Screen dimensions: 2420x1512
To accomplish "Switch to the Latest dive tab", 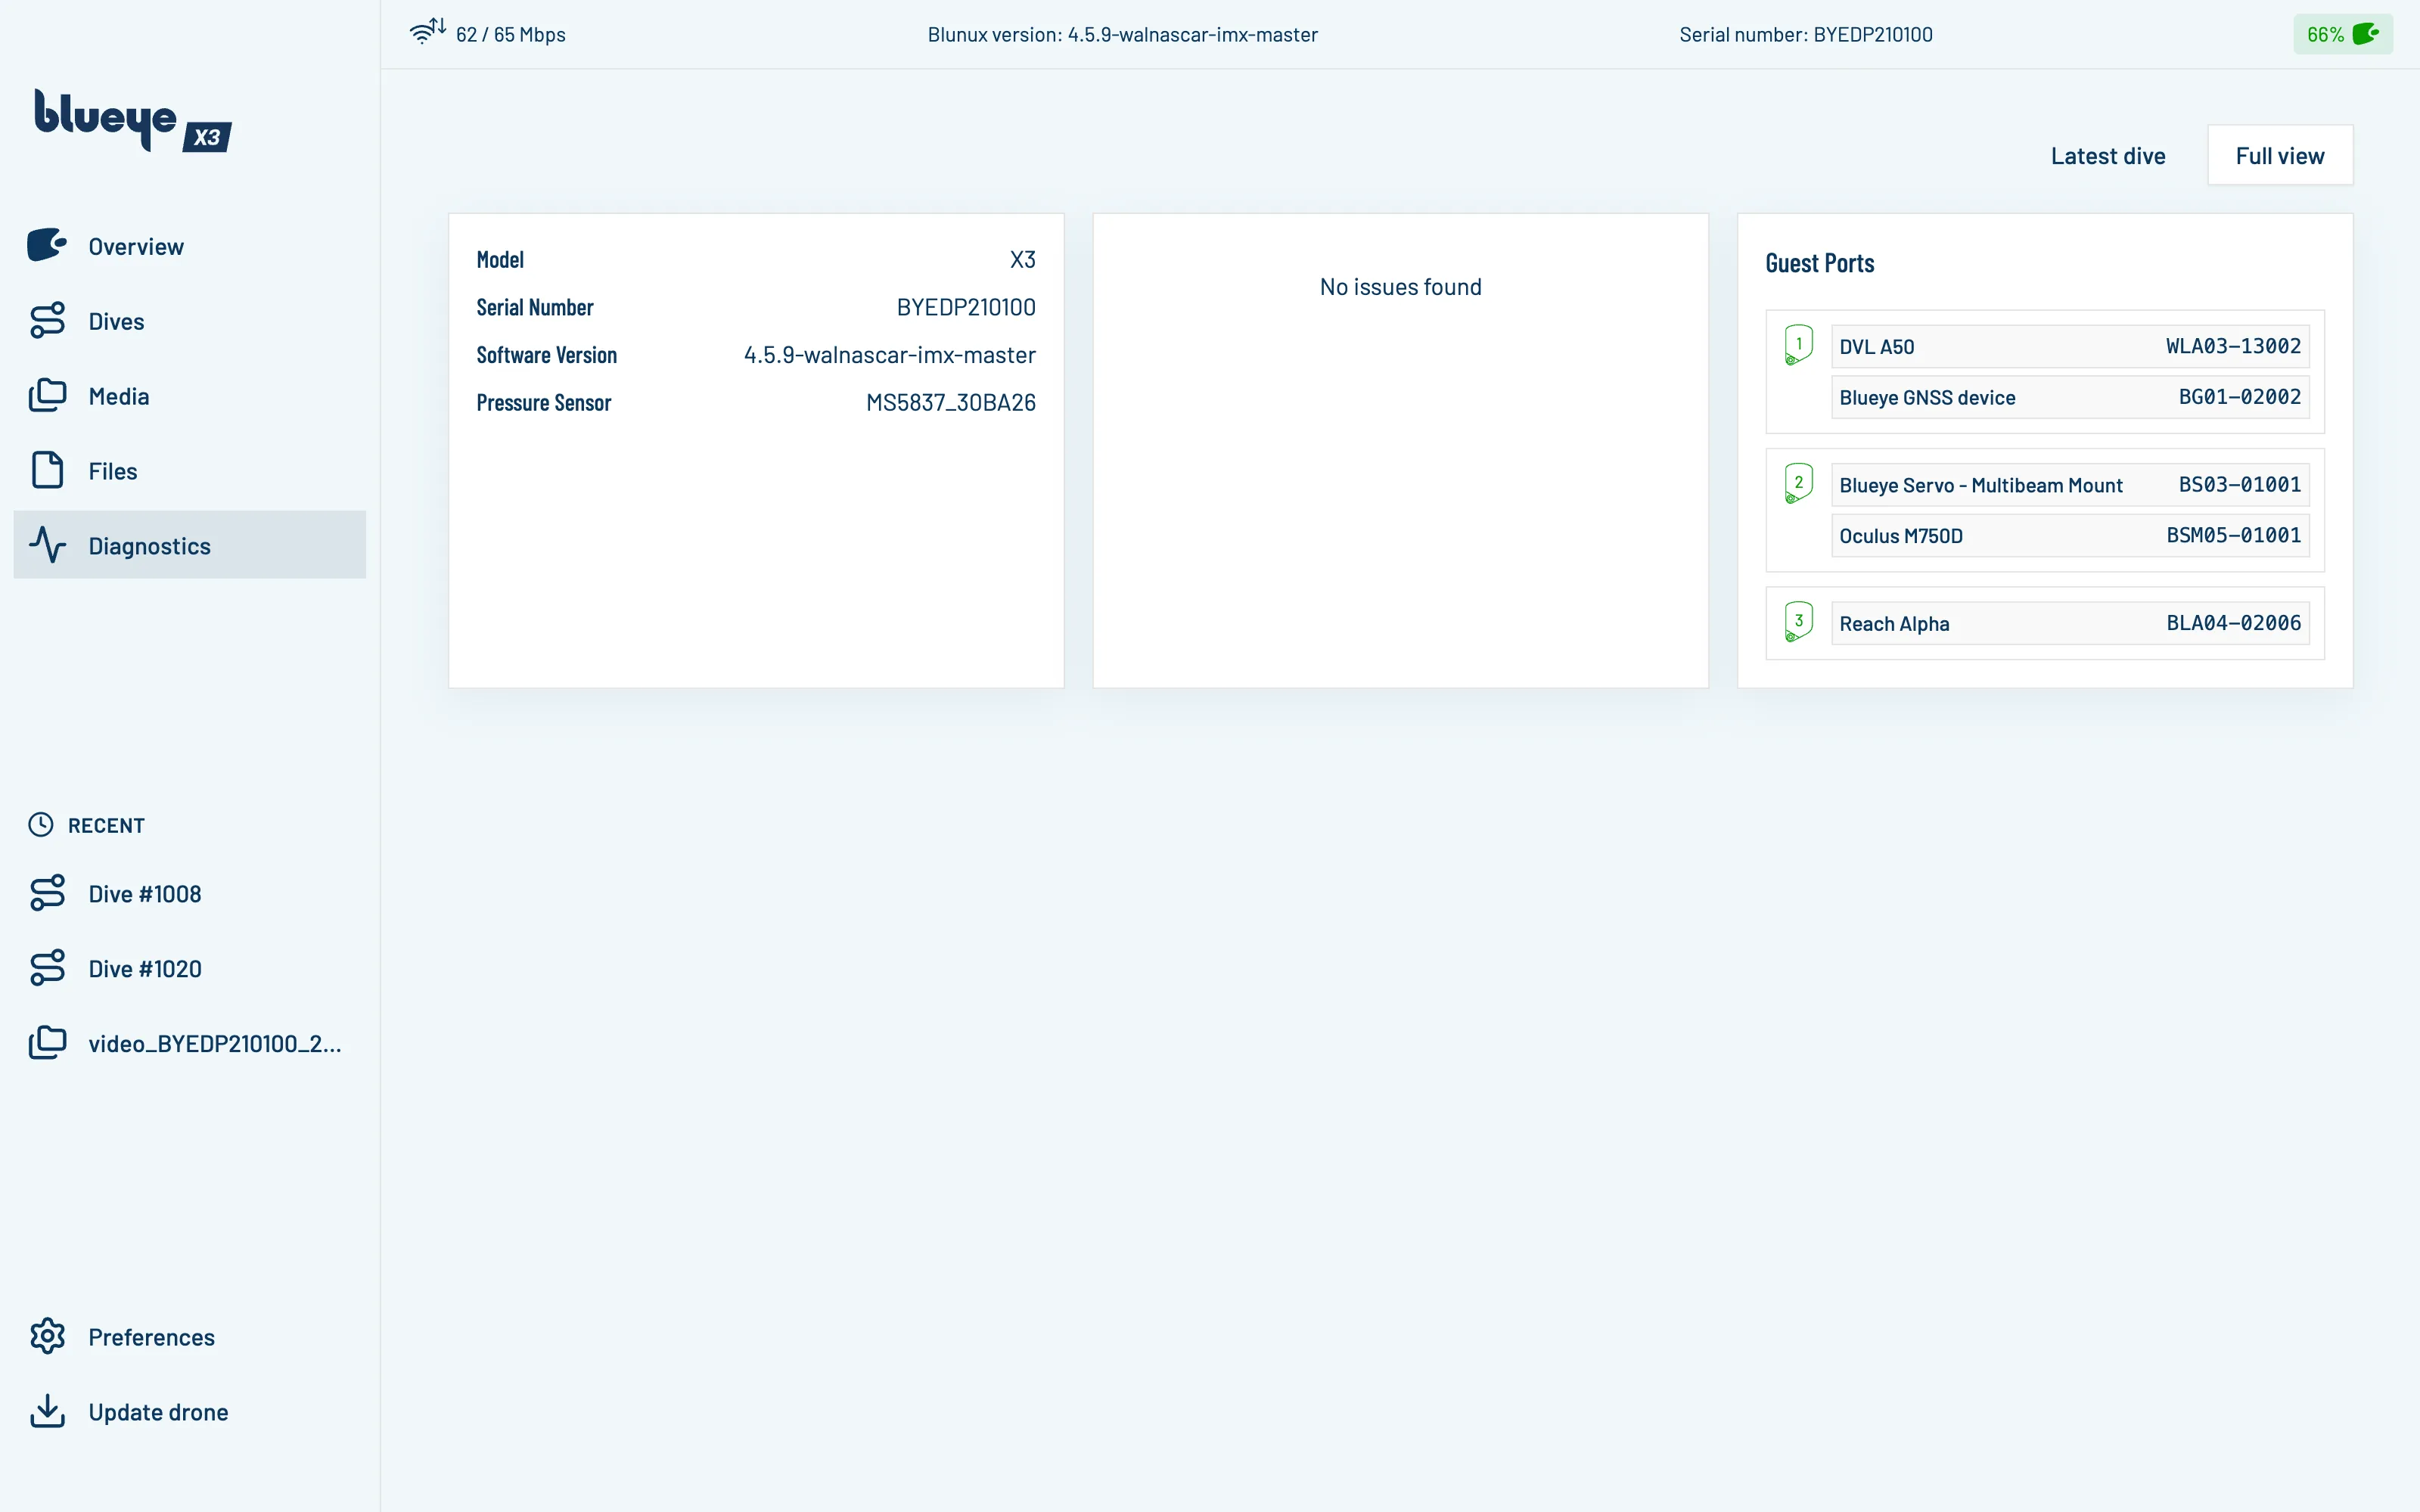I will coord(2108,156).
